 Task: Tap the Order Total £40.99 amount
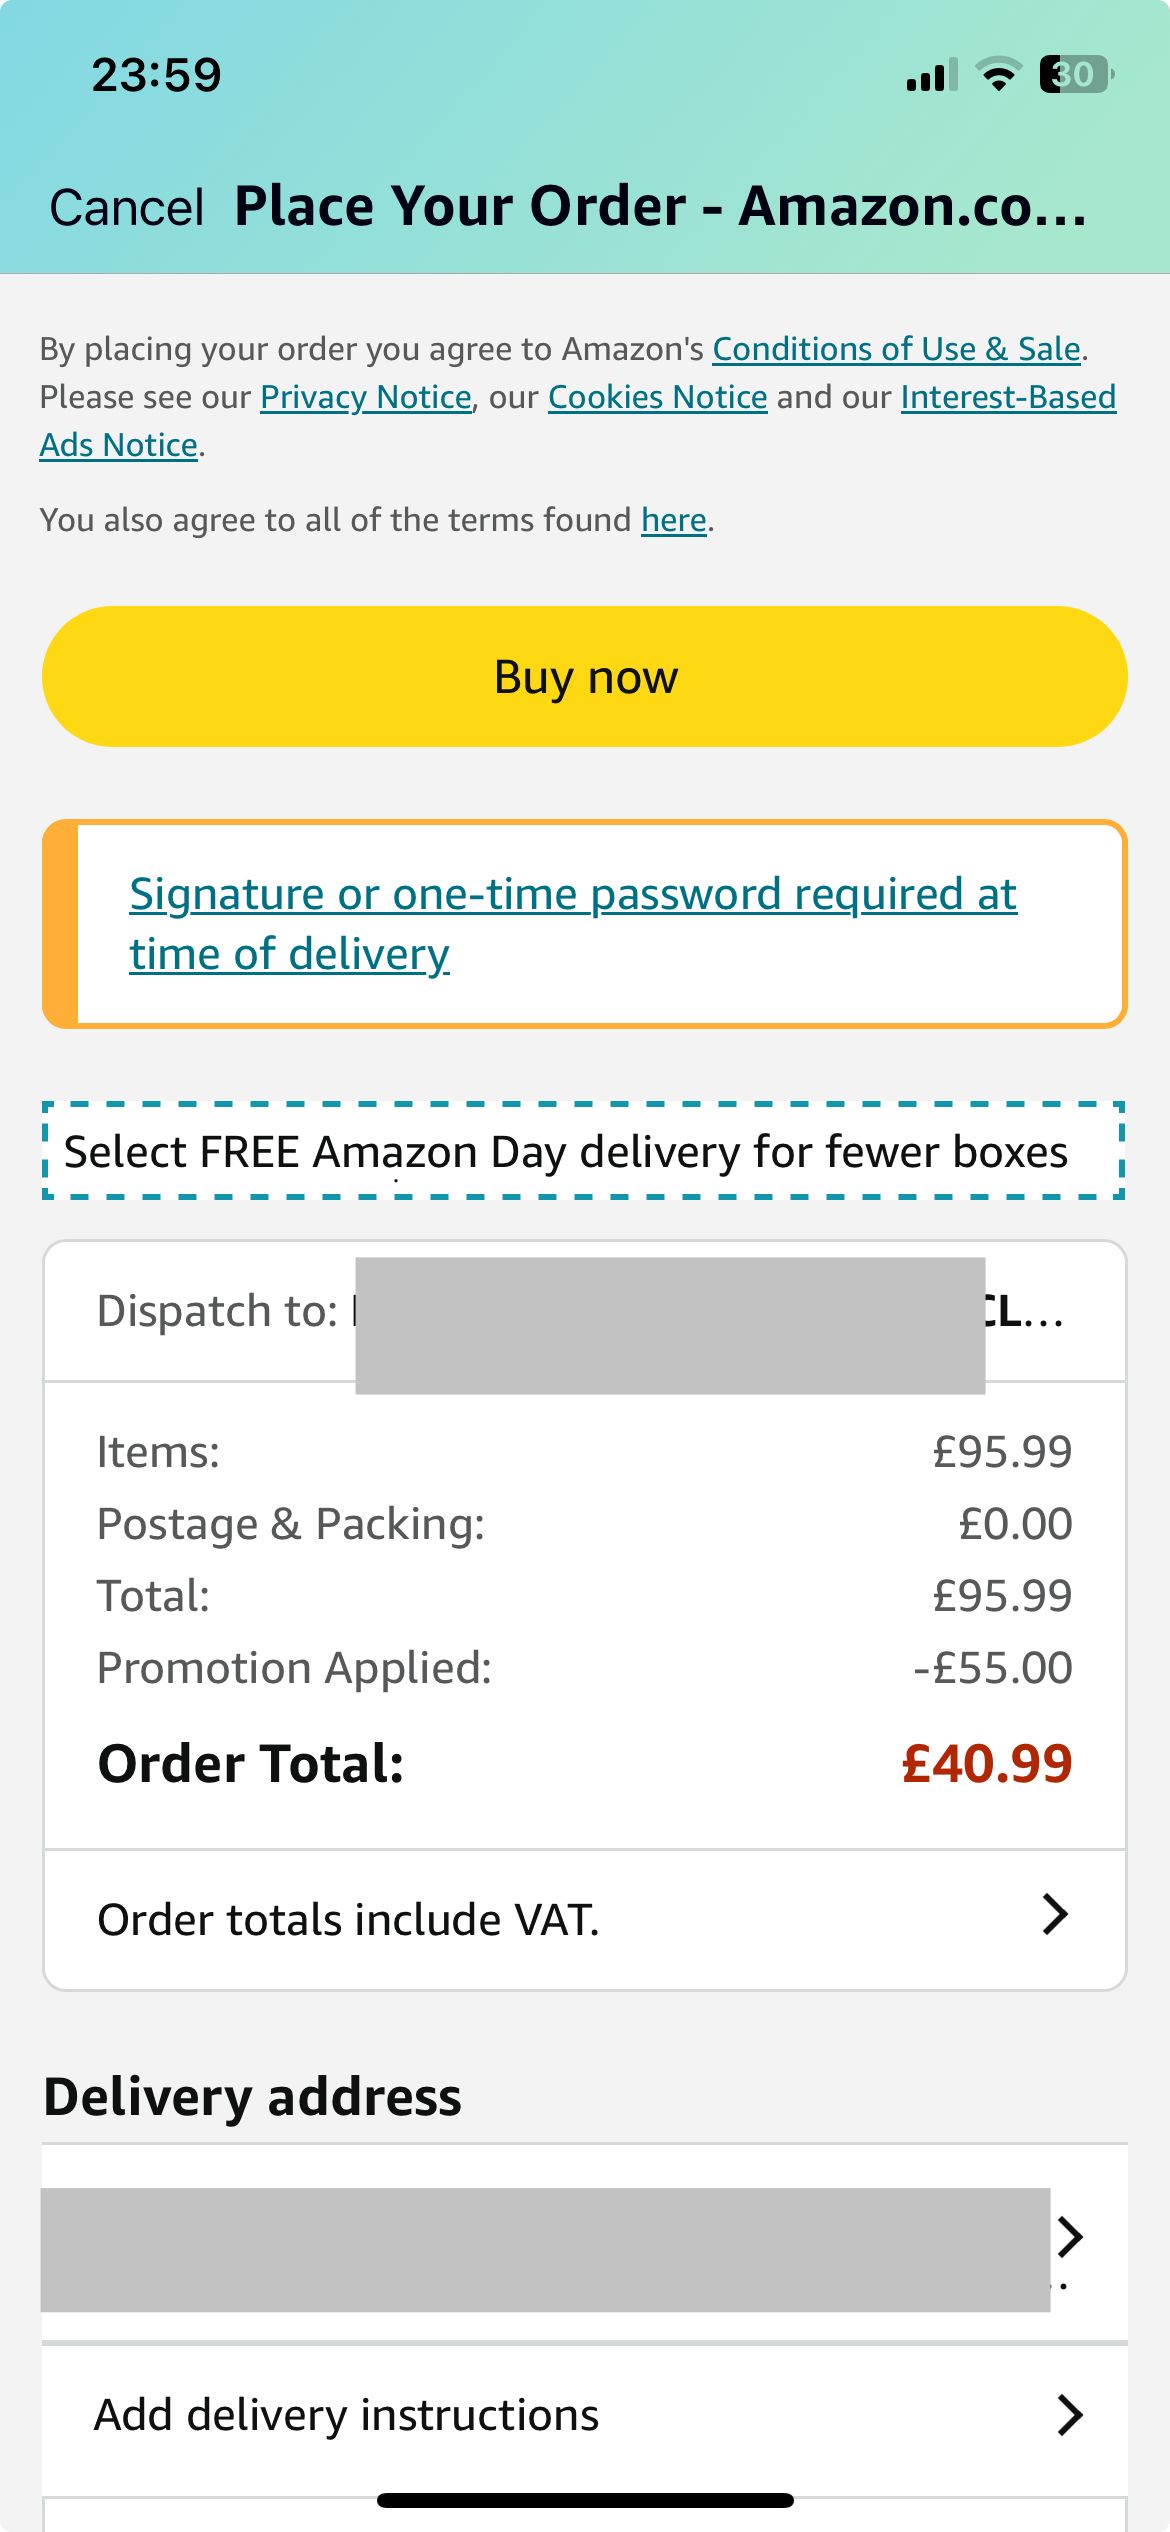pyautogui.click(x=986, y=1763)
